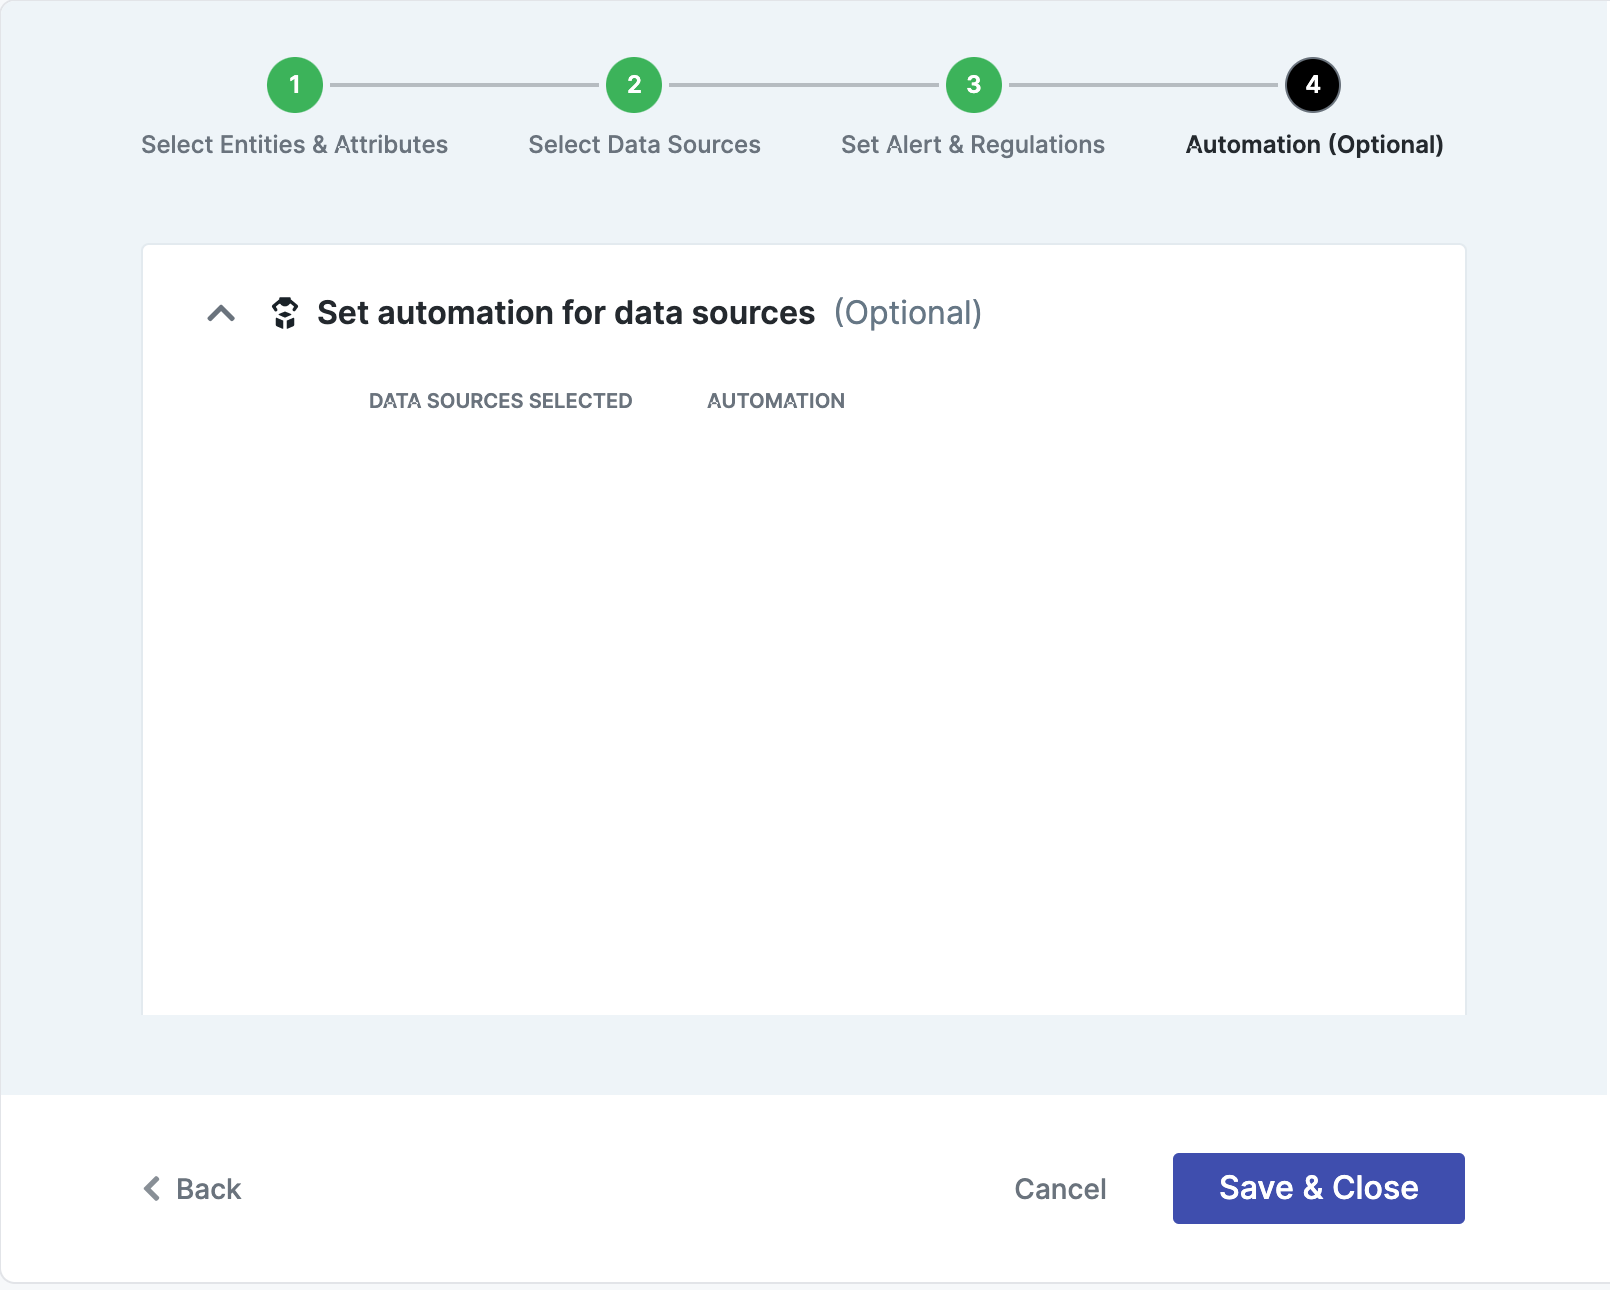Viewport: 1610px width, 1290px height.
Task: Click the (Optional) heading label
Action: point(908,314)
